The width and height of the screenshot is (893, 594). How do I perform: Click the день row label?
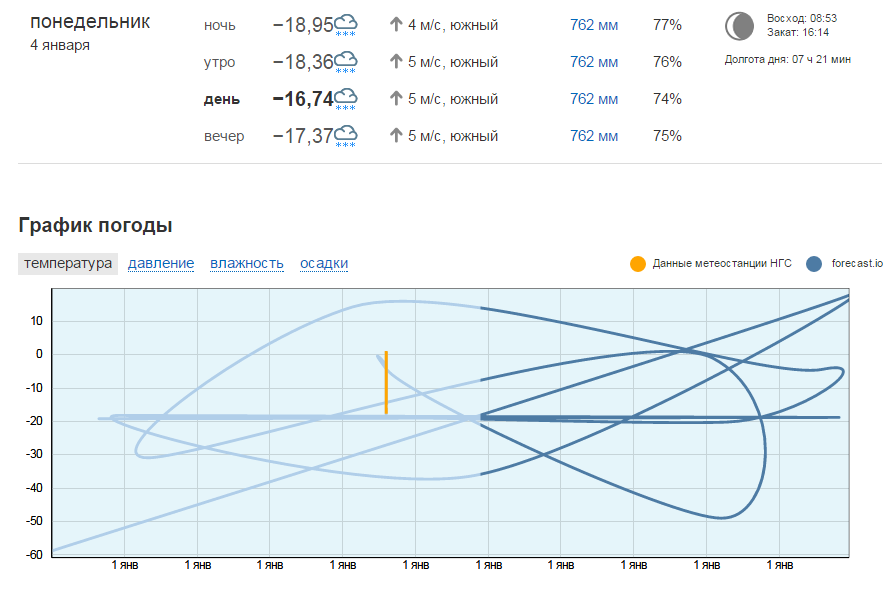tap(222, 100)
